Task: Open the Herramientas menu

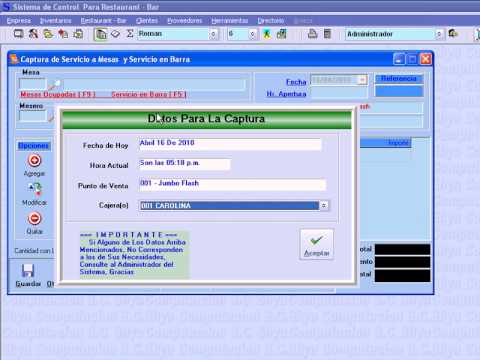Action: pyautogui.click(x=230, y=21)
